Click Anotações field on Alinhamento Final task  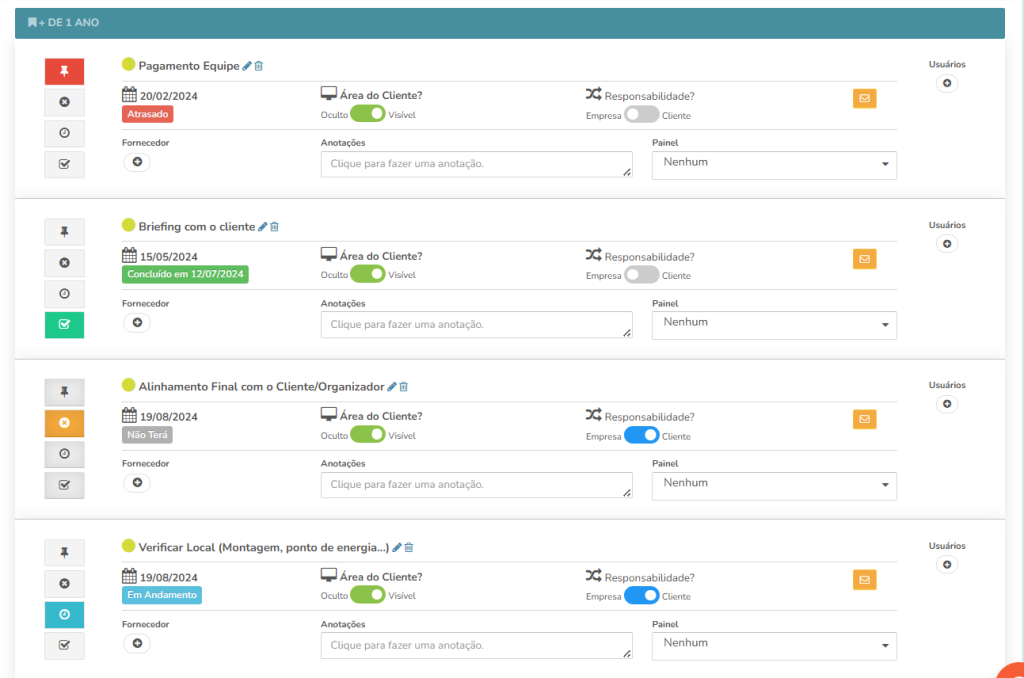point(476,485)
